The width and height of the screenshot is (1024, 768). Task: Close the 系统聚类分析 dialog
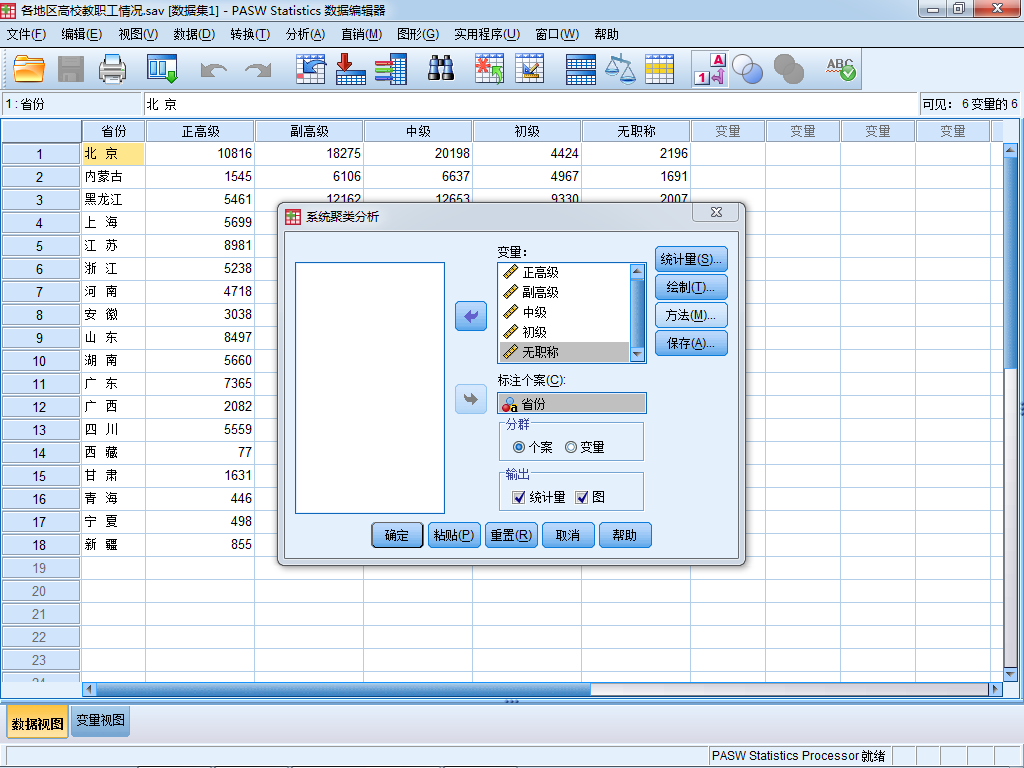[x=716, y=212]
